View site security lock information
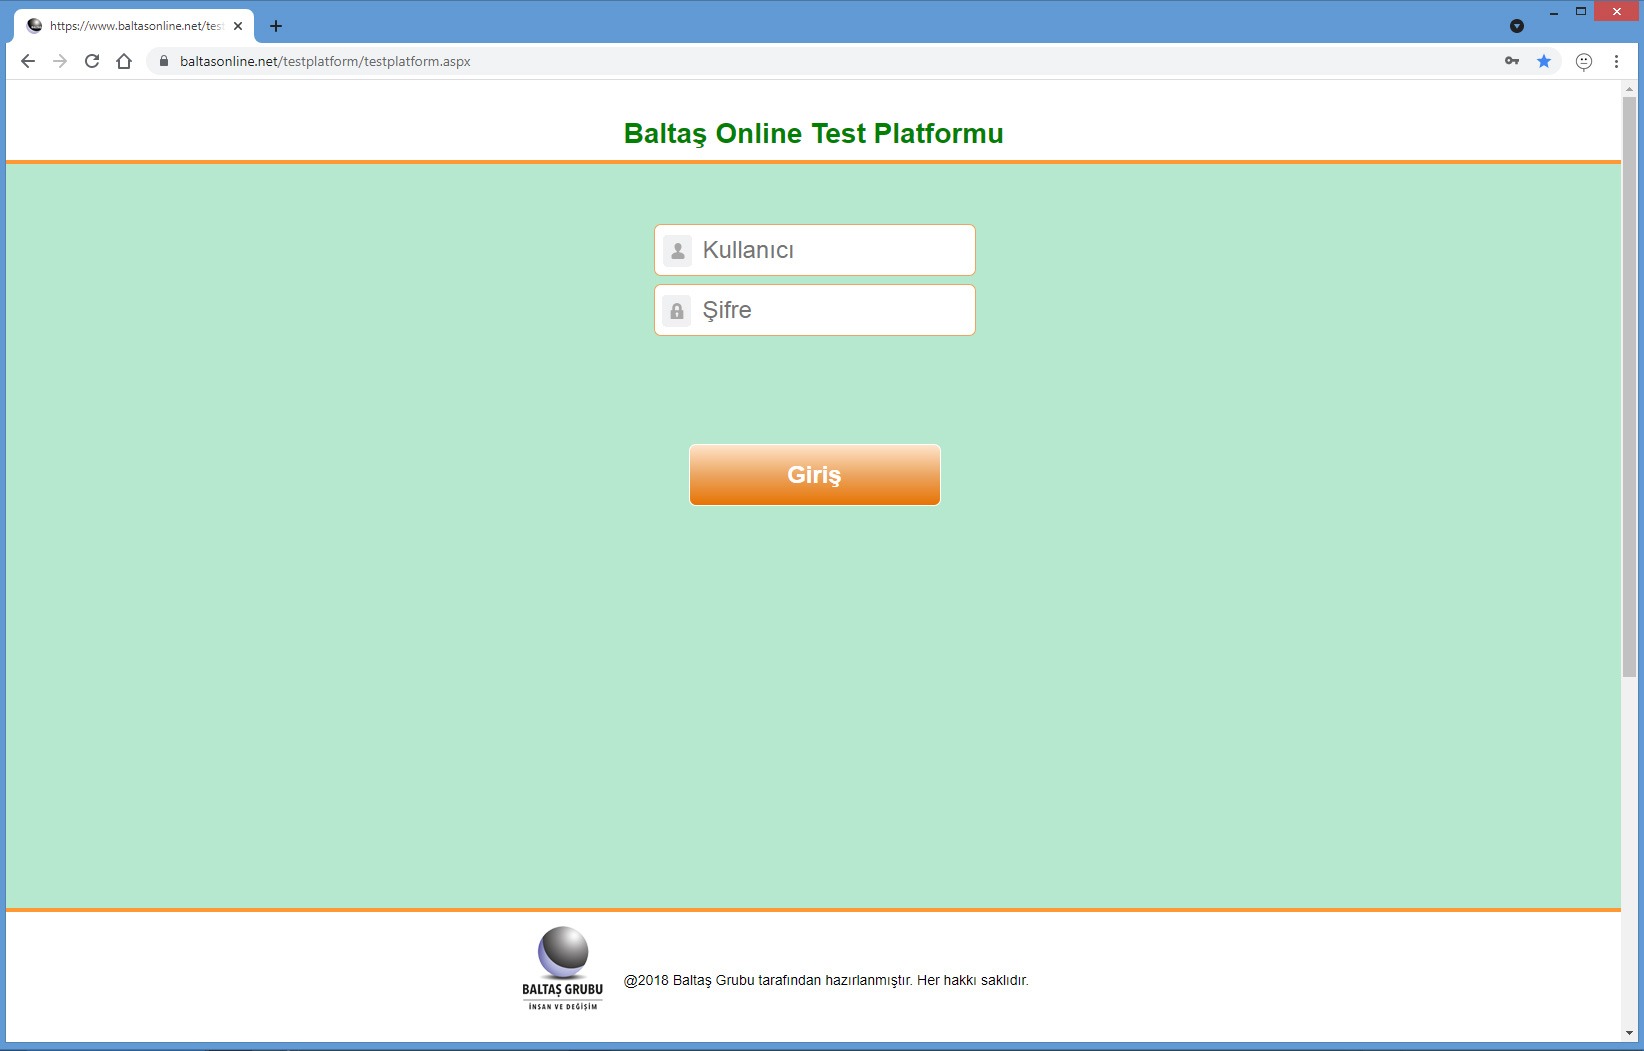Viewport: 1644px width, 1051px height. tap(164, 61)
